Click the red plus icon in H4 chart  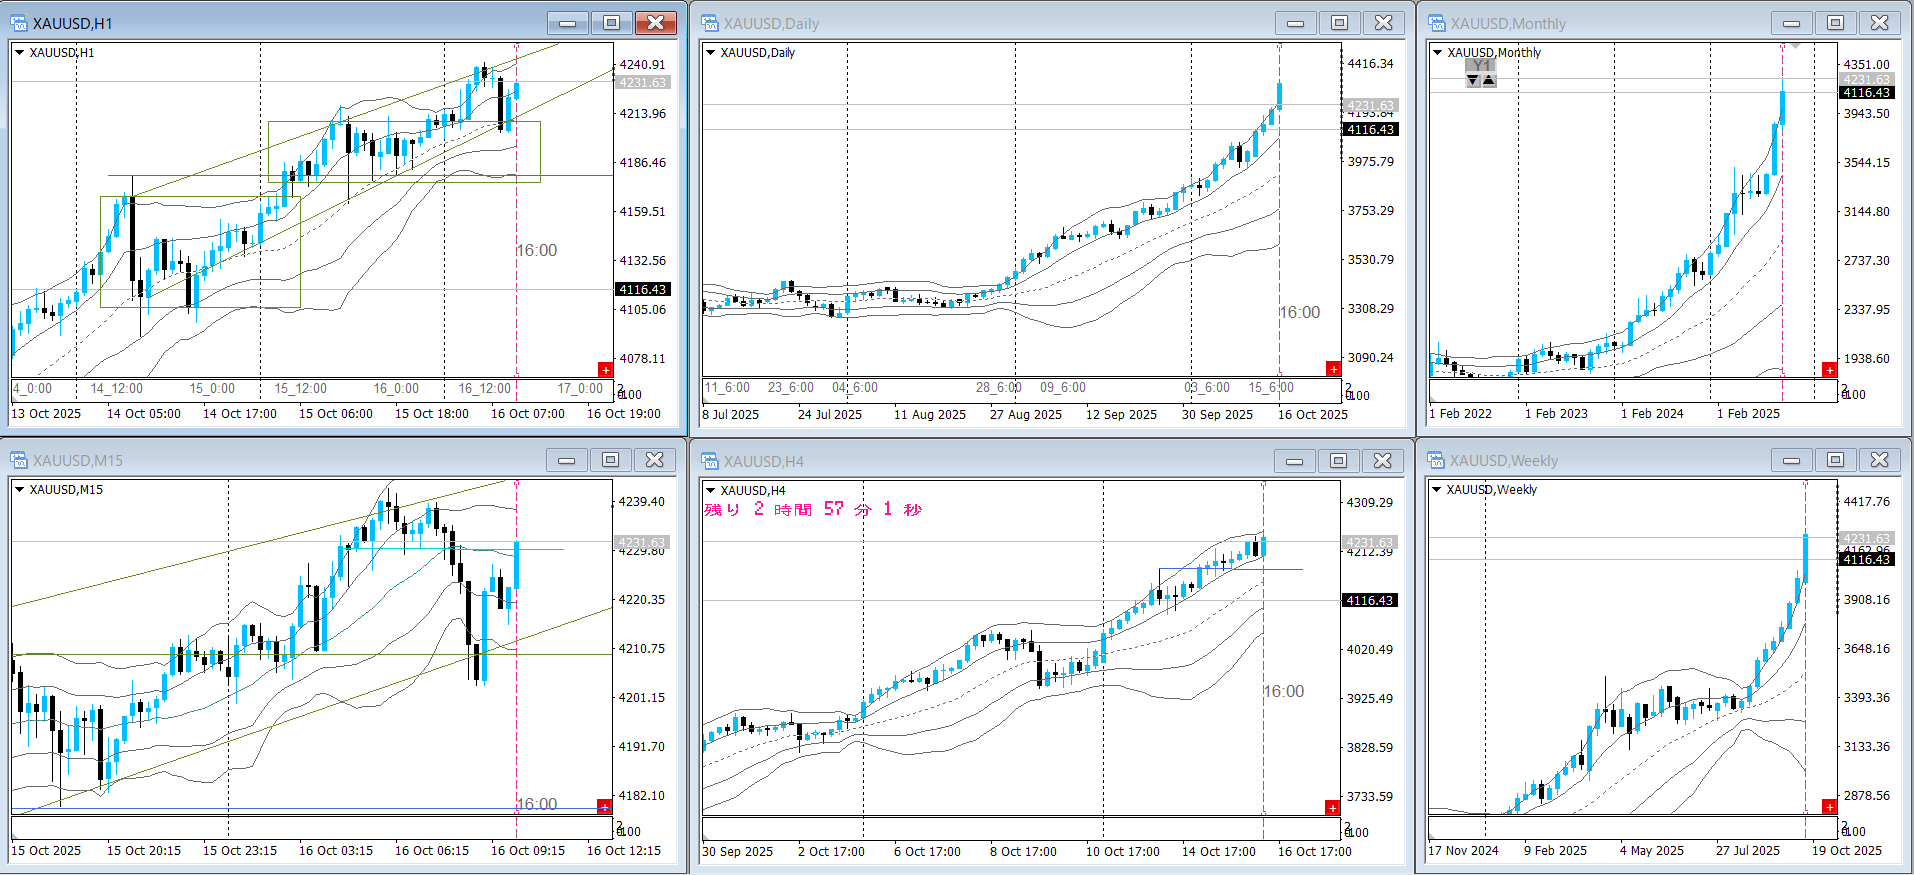(x=1332, y=807)
